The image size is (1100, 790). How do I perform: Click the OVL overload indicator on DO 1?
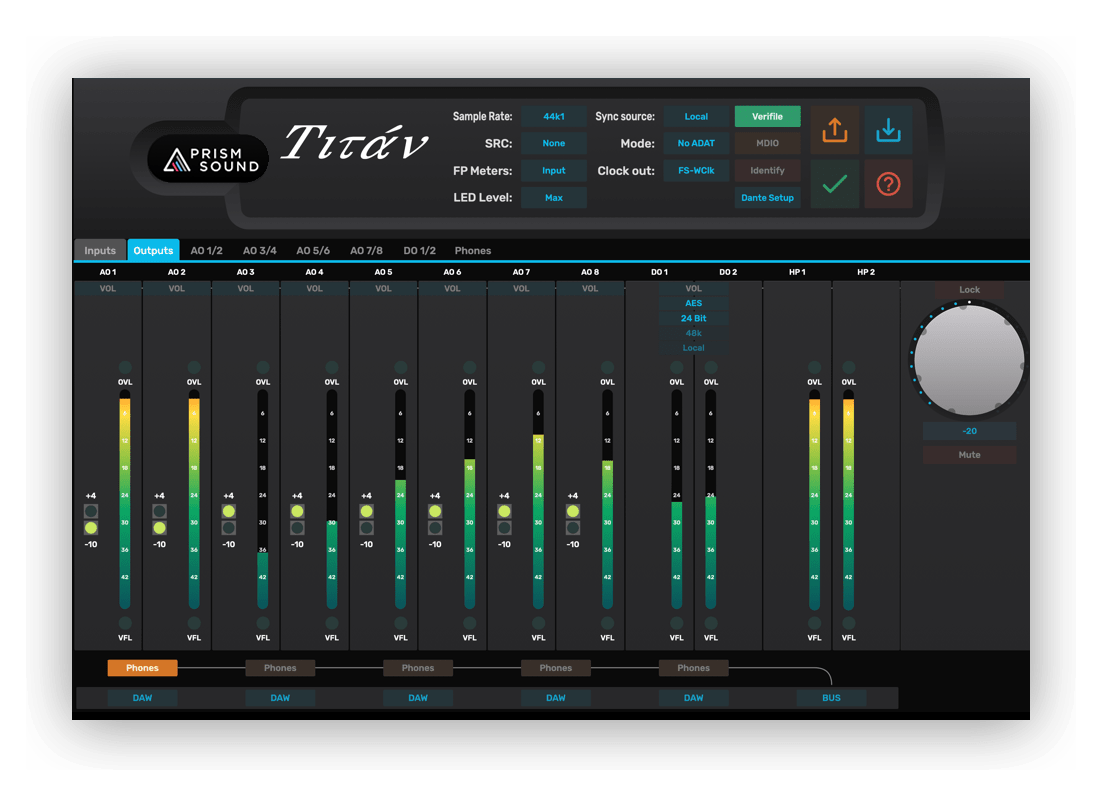click(x=676, y=367)
